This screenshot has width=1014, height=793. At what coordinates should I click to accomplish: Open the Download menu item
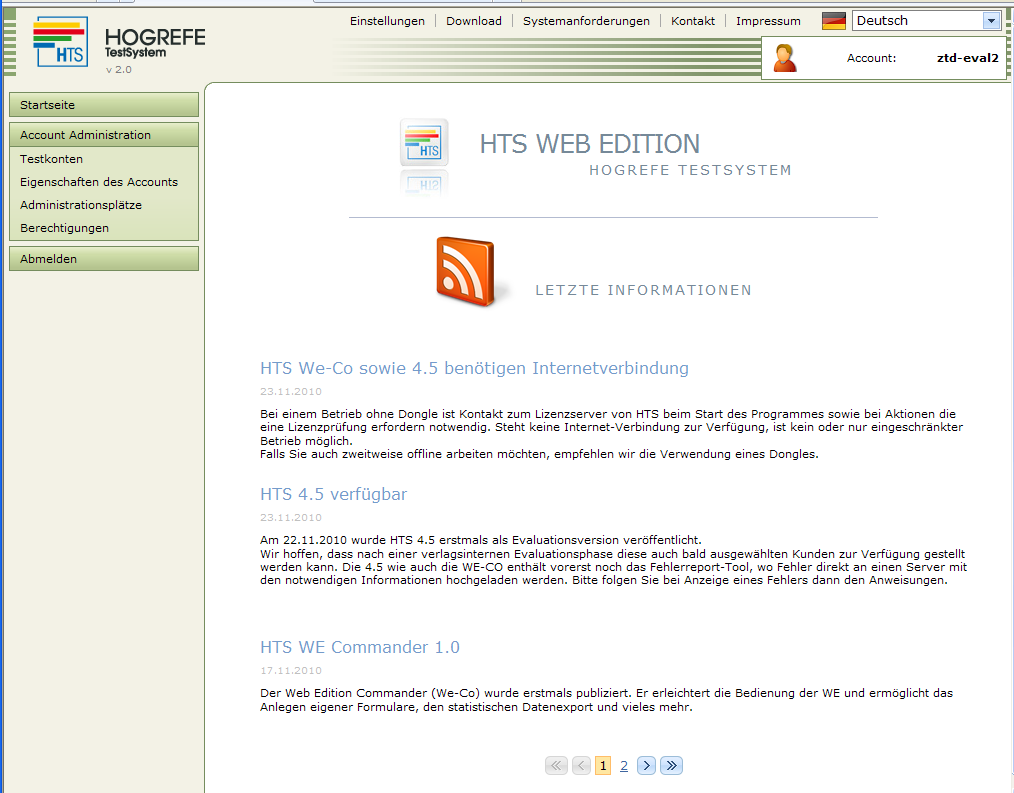pyautogui.click(x=474, y=21)
